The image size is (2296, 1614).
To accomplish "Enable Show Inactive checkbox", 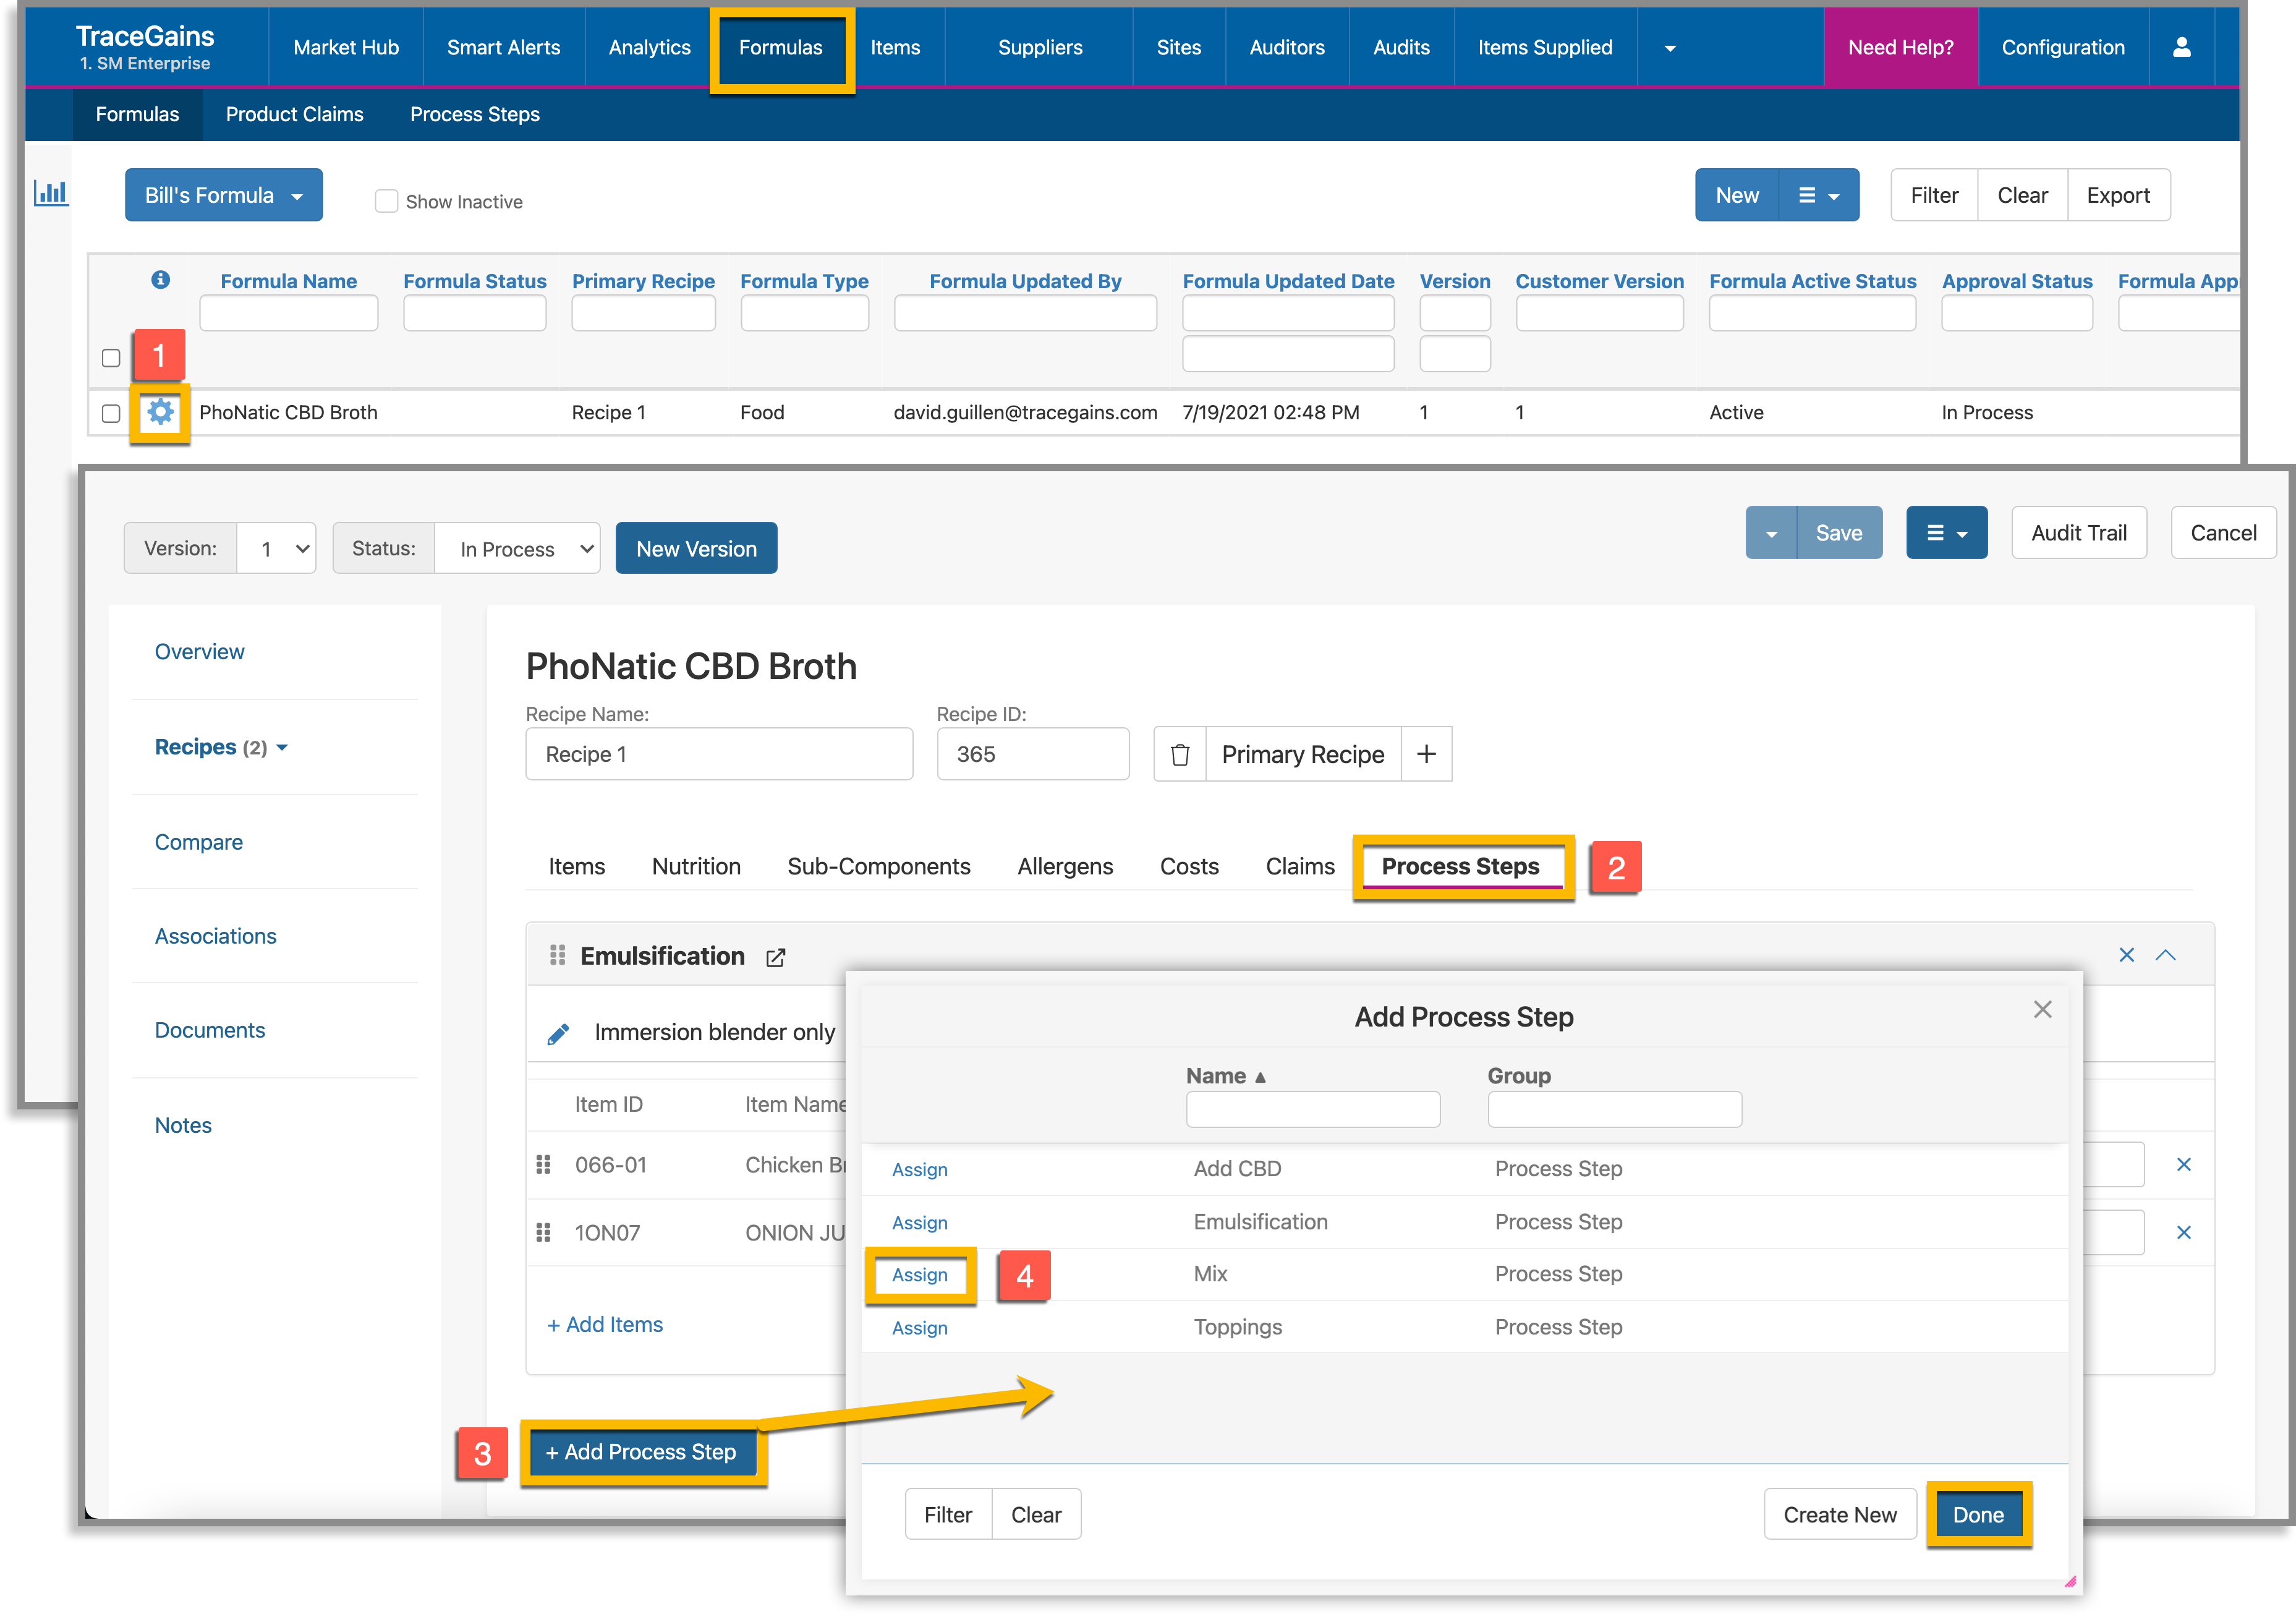I will (386, 201).
